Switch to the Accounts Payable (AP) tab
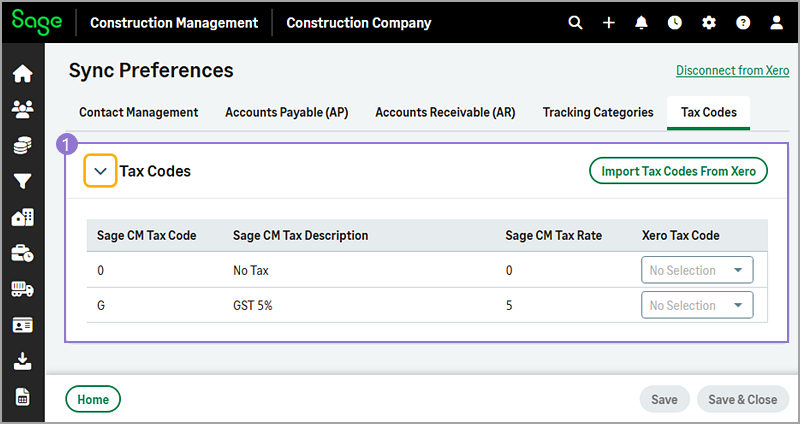The image size is (800, 424). click(287, 112)
